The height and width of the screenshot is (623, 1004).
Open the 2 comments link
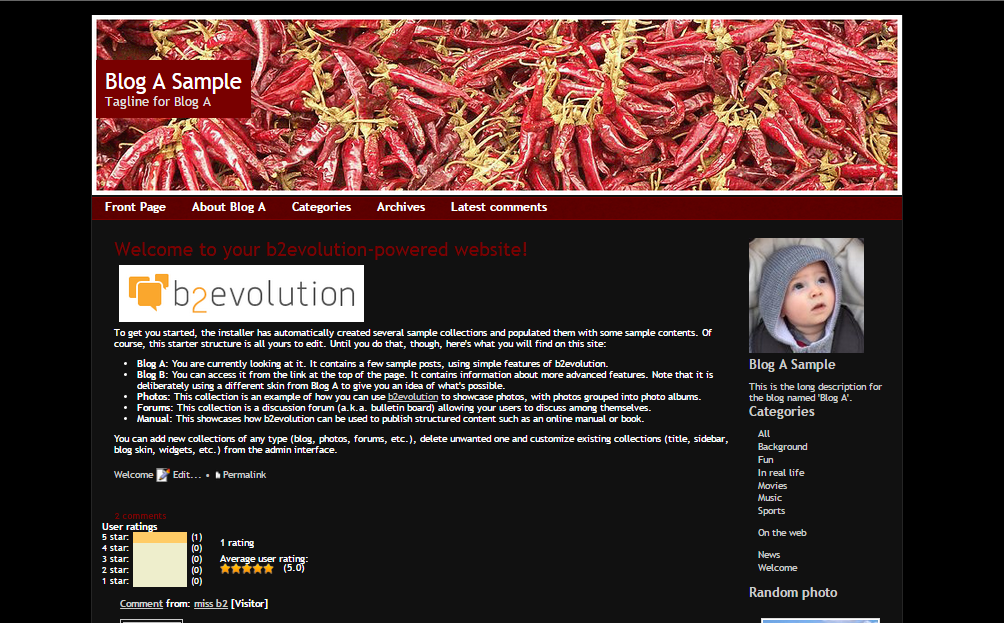coord(140,516)
